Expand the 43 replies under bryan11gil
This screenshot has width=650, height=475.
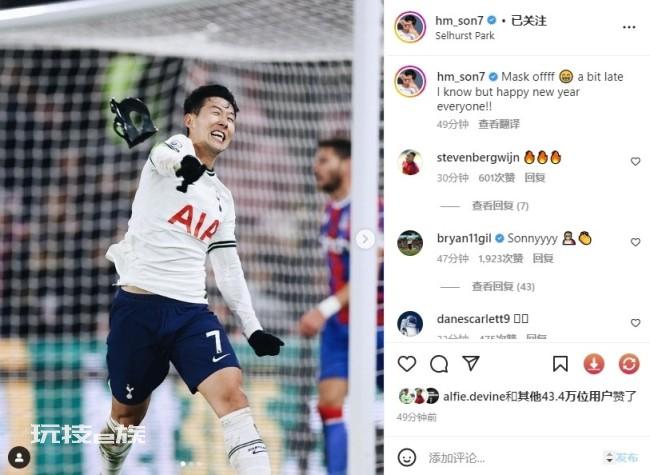(503, 286)
